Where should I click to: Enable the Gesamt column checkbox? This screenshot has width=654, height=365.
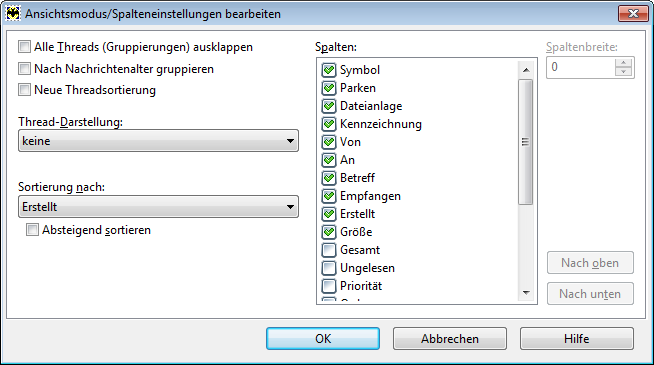click(329, 250)
